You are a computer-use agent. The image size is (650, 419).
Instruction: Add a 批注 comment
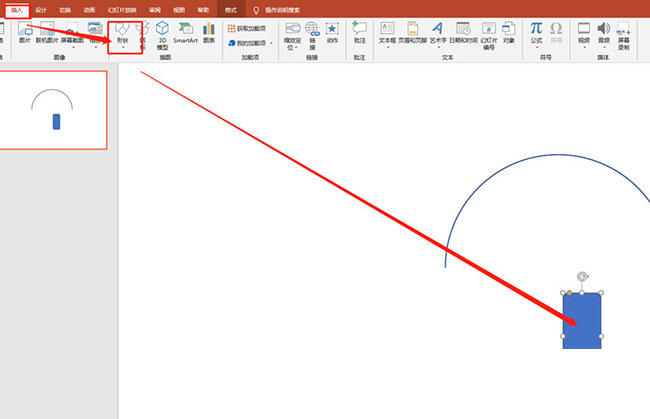(359, 33)
